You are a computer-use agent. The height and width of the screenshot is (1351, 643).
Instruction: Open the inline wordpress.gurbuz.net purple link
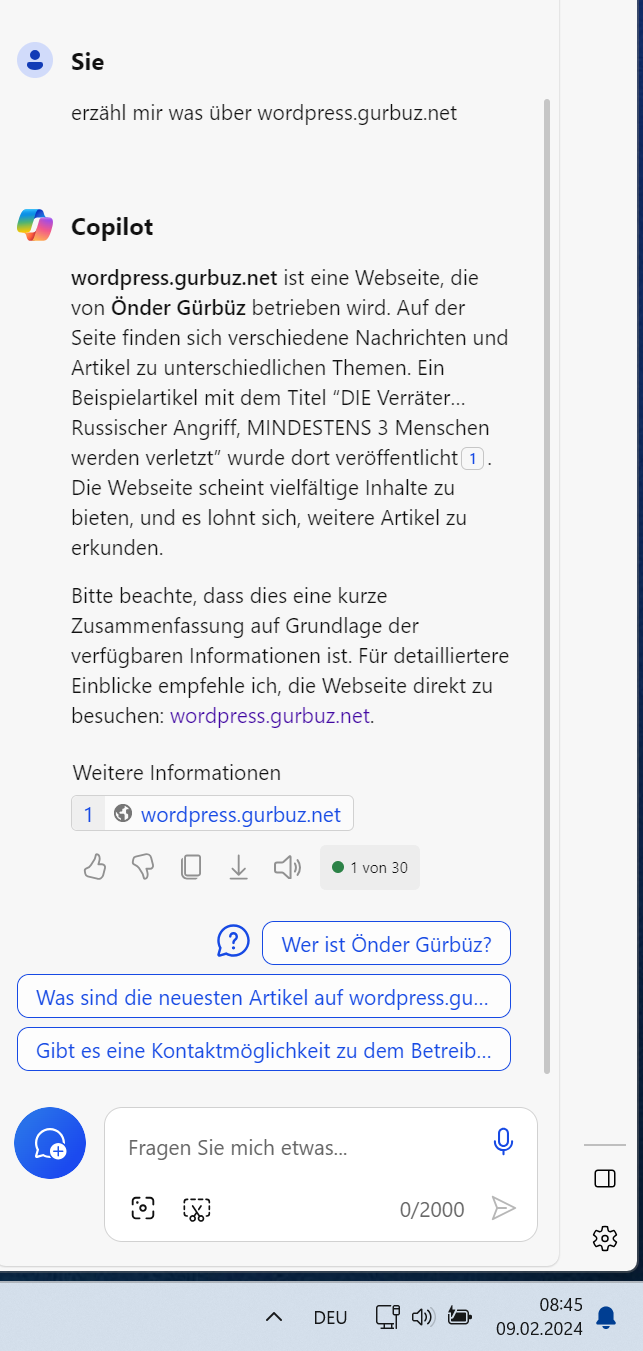(270, 716)
